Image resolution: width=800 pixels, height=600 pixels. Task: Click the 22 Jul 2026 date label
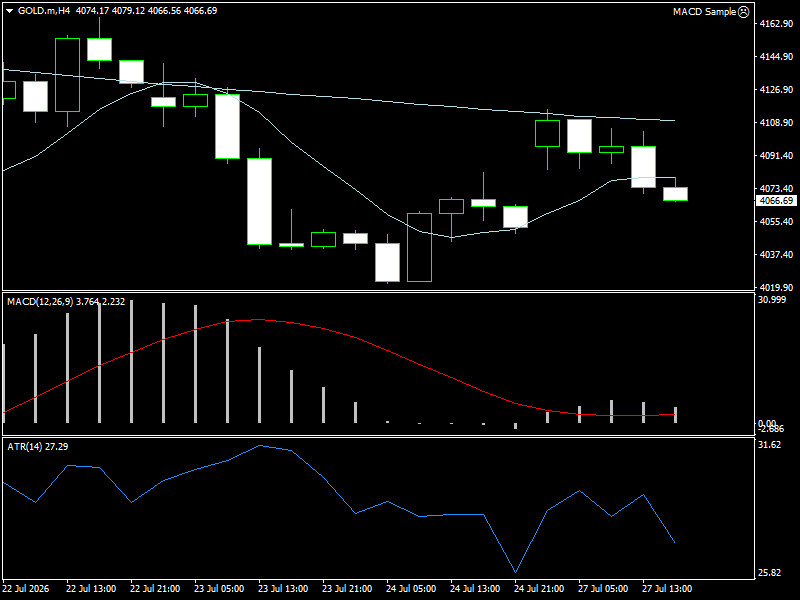pos(26,589)
